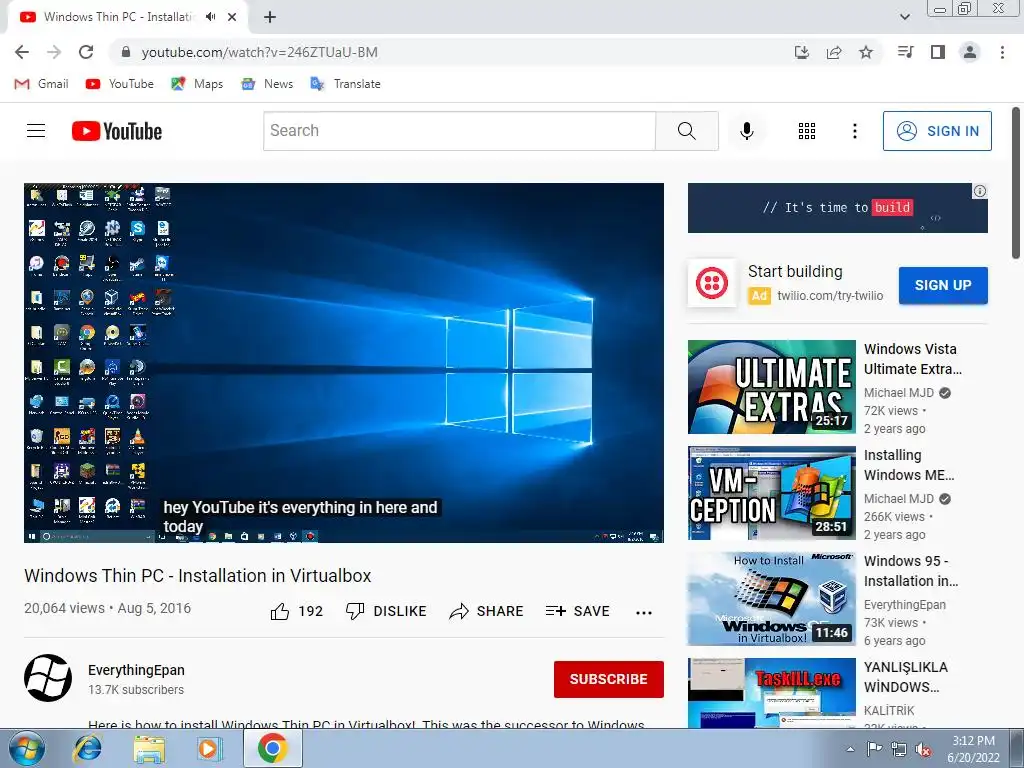Click the Twilio ad logo
The image size is (1024, 768).
pos(712,283)
